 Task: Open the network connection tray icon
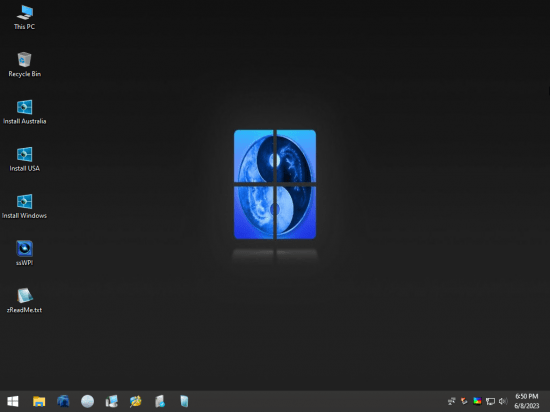tap(490, 401)
